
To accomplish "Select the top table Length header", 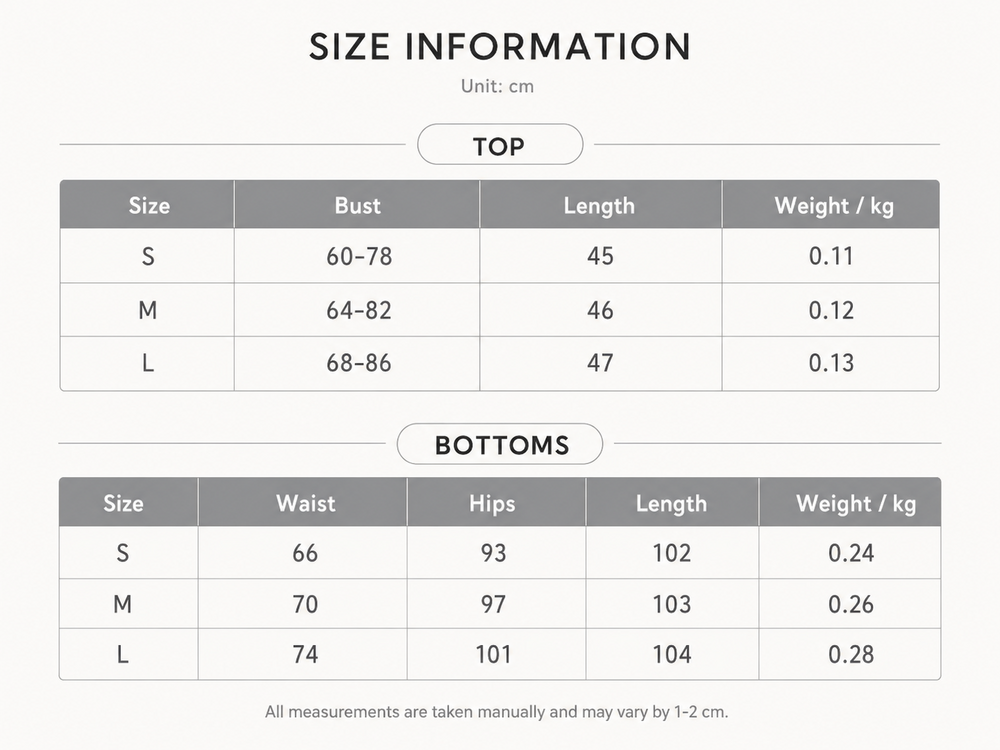I will click(599, 205).
